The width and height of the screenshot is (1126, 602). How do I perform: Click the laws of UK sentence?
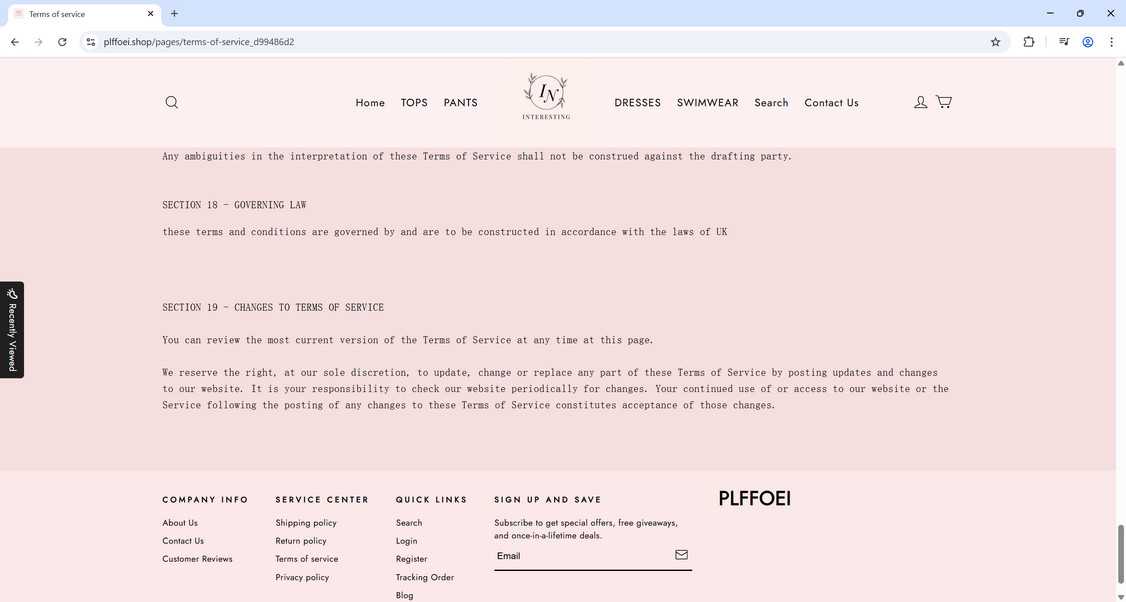445,232
